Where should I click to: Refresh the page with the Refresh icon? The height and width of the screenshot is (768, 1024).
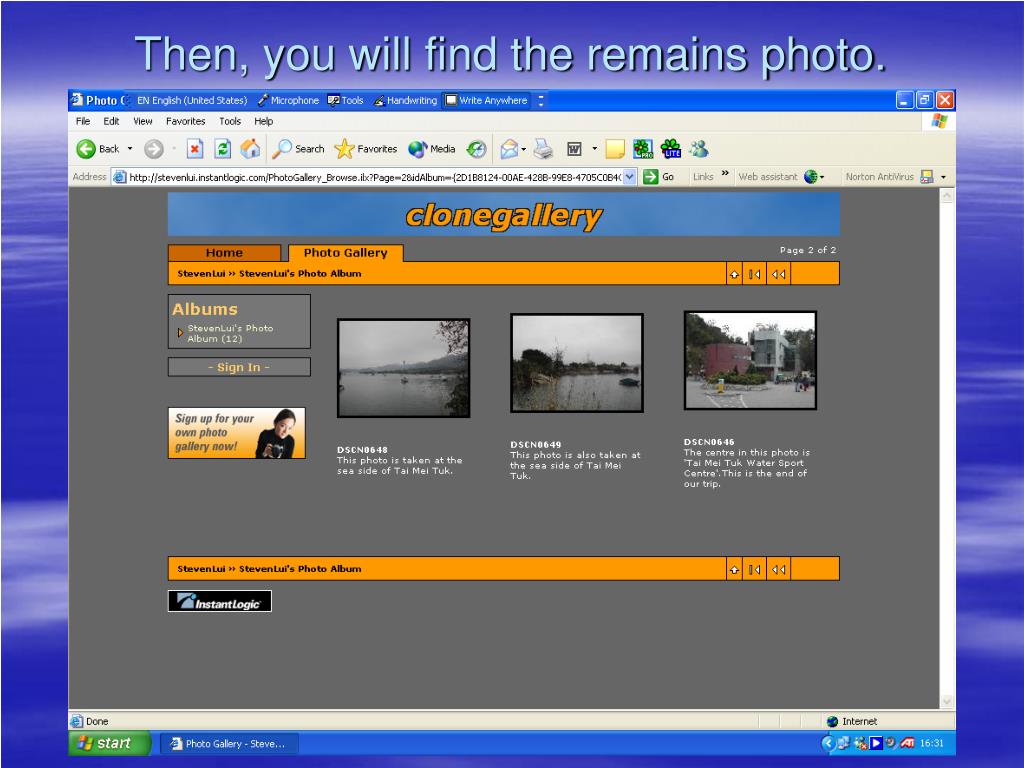coord(223,150)
